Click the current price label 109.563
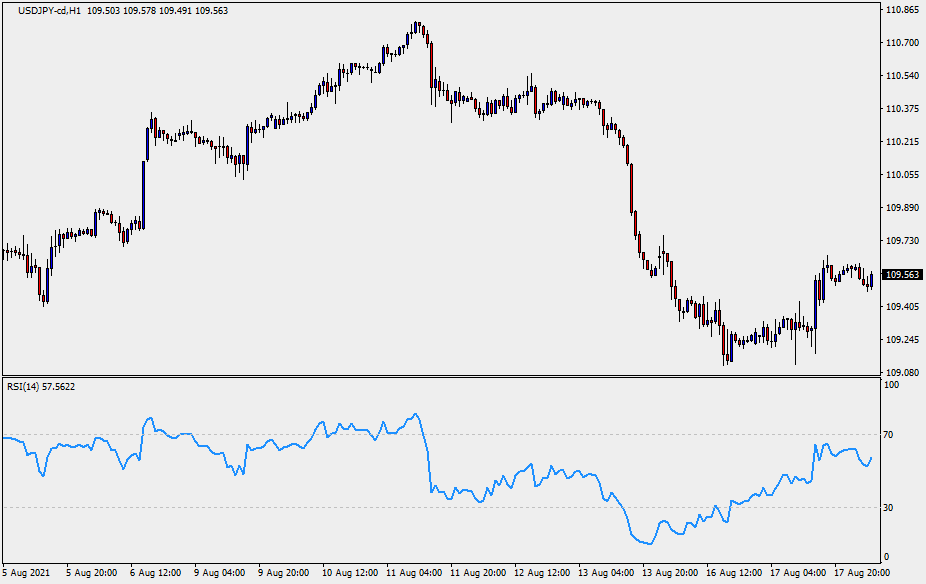 click(902, 274)
